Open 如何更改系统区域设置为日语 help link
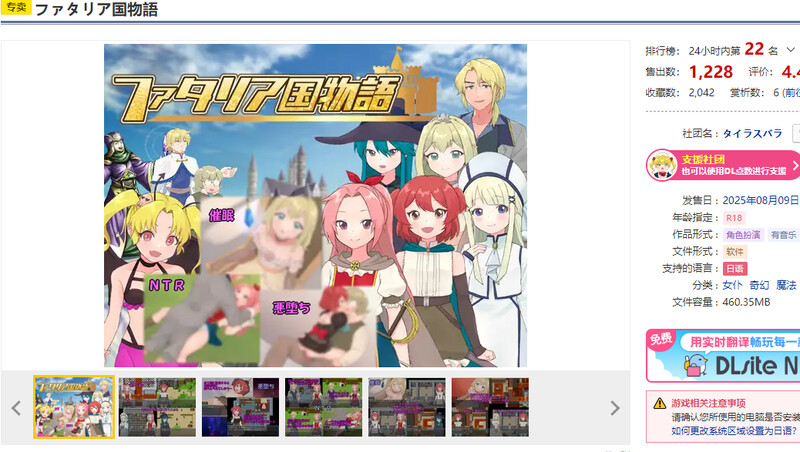800x452 pixels. [734, 431]
